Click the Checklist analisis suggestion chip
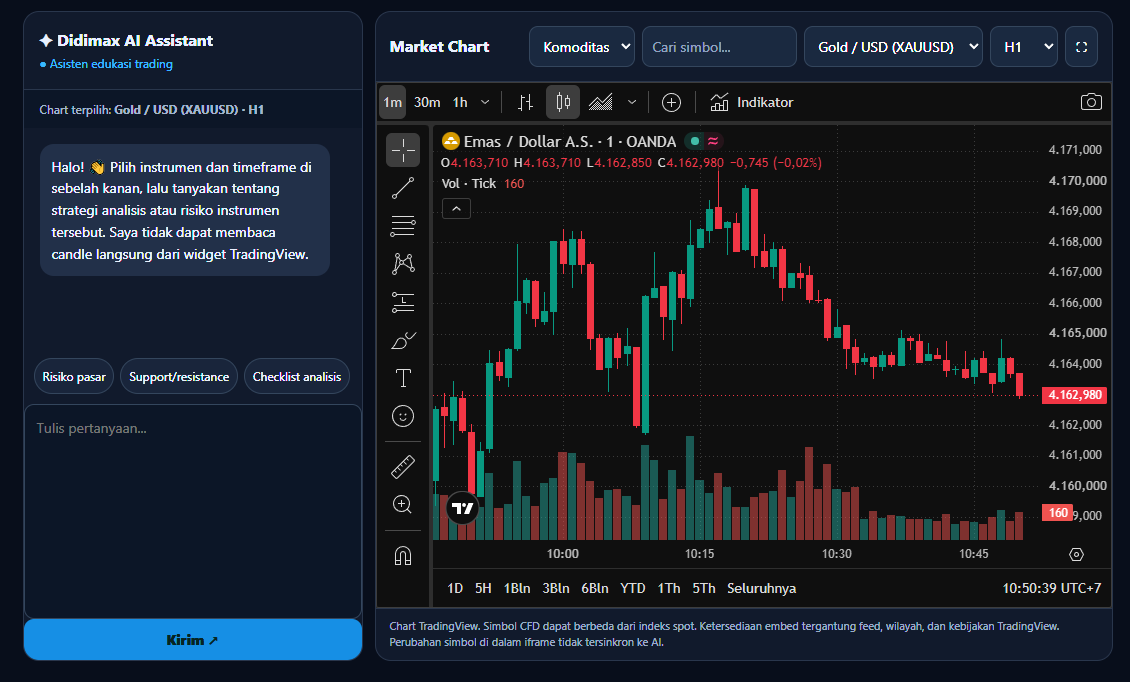The width and height of the screenshot is (1130, 682). tap(297, 376)
